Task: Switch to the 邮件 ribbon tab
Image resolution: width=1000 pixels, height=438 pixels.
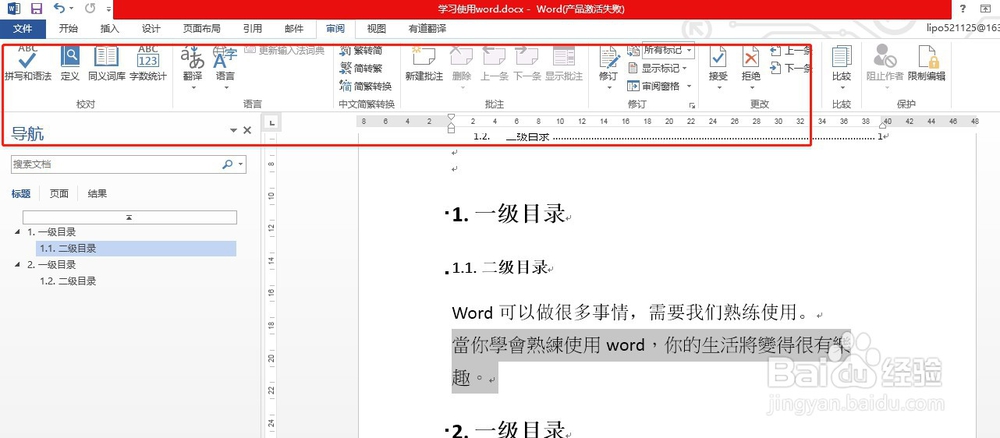Action: (x=294, y=29)
